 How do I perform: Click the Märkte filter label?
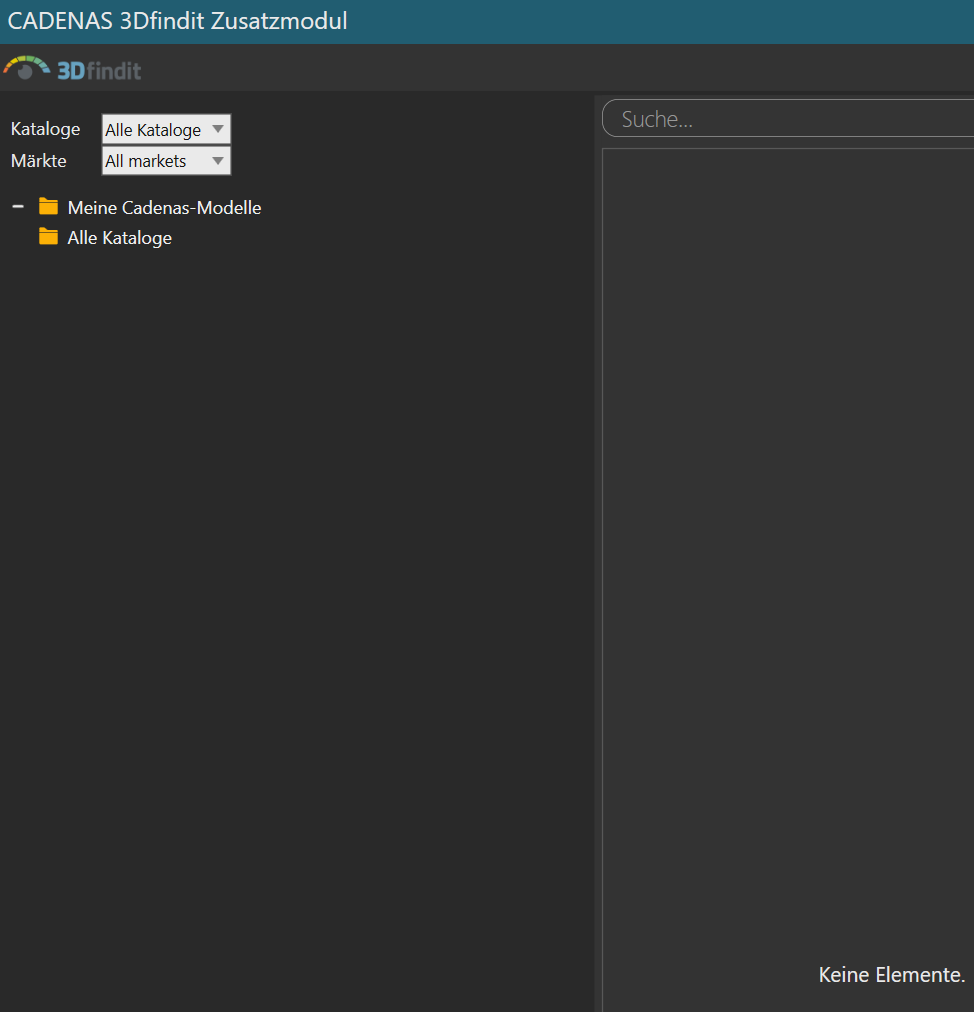click(38, 160)
